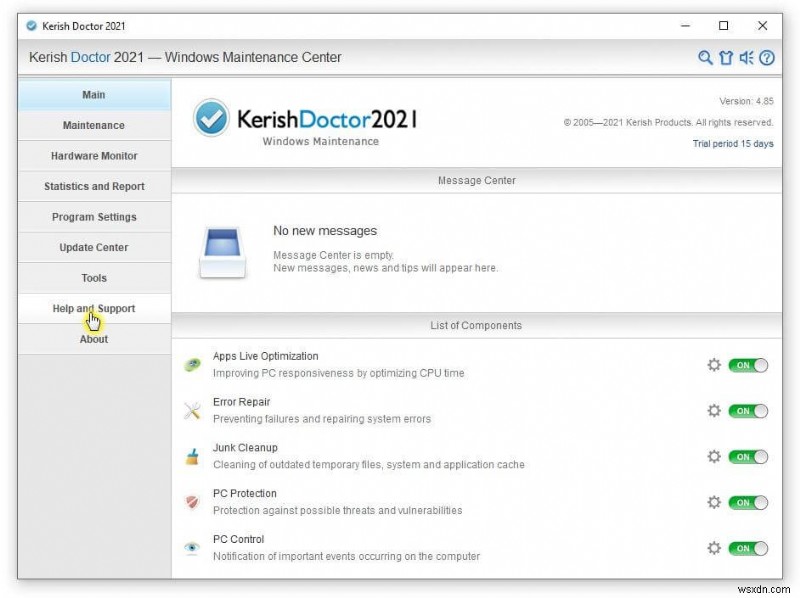
Task: Open the Hardware Monitor section
Action: [94, 156]
